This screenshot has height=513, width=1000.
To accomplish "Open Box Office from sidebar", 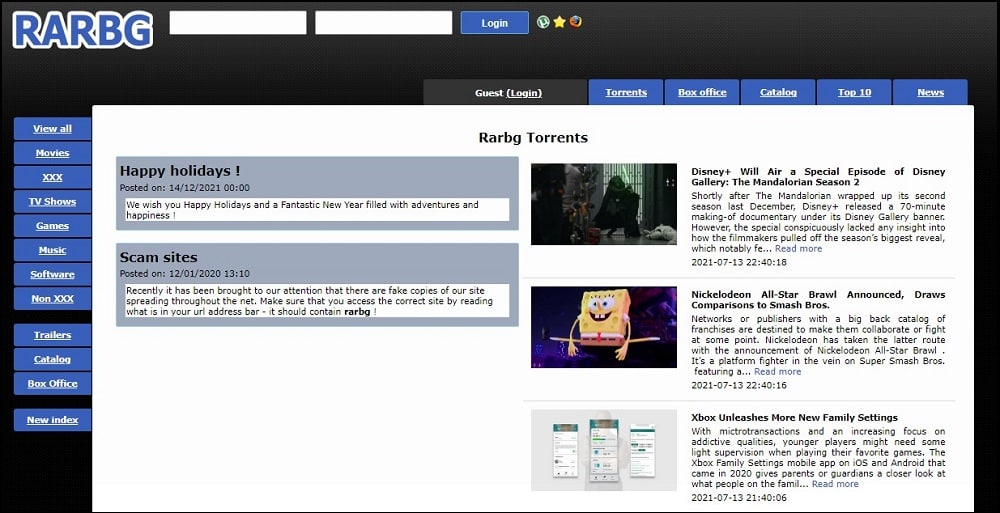I will click(x=52, y=383).
